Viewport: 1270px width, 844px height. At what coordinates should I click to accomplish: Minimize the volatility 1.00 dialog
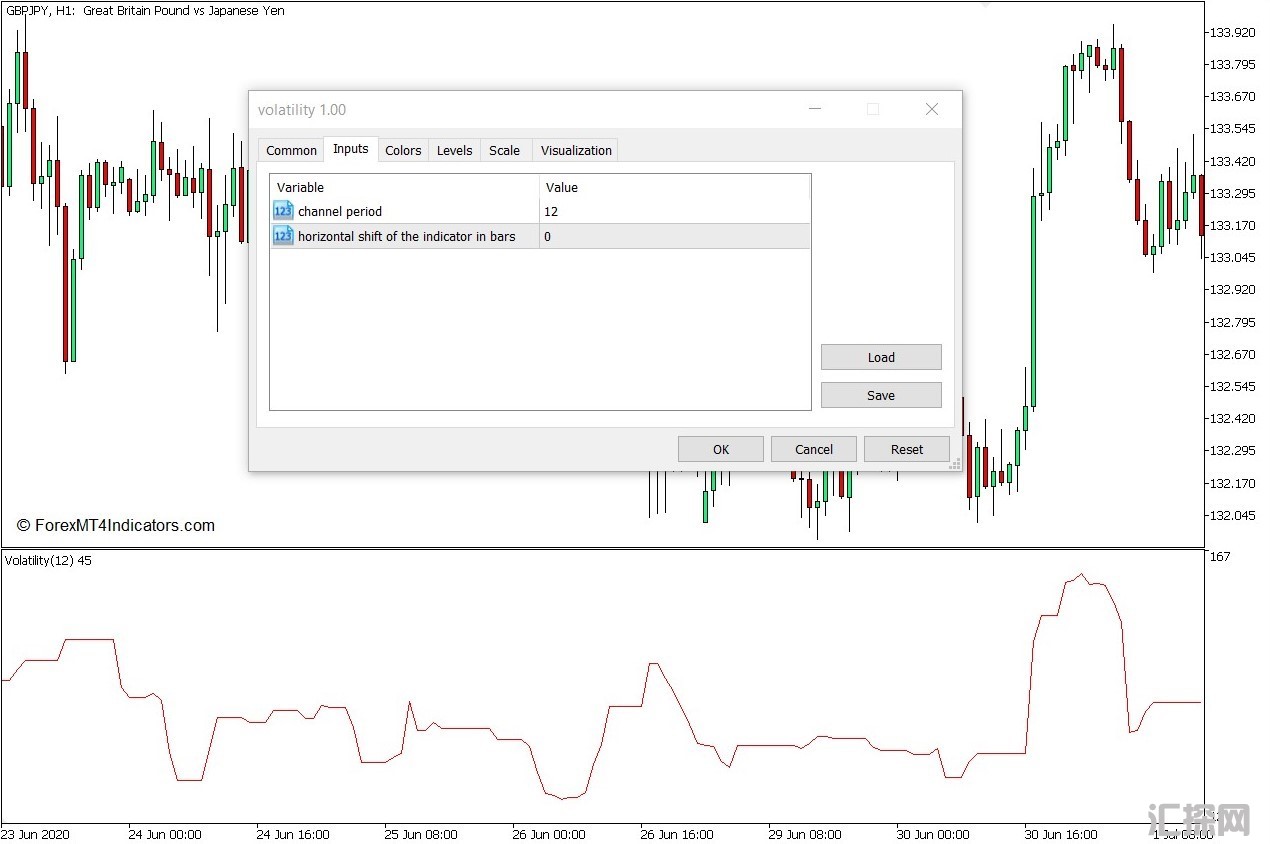[815, 109]
